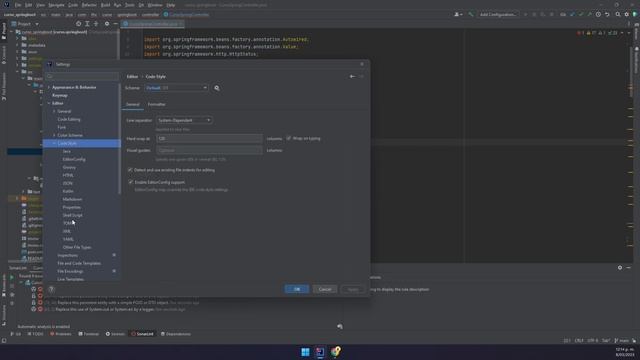Image resolution: width=640 pixels, height=360 pixels.
Task: Switch to the Formatter tab
Action: [x=157, y=104]
